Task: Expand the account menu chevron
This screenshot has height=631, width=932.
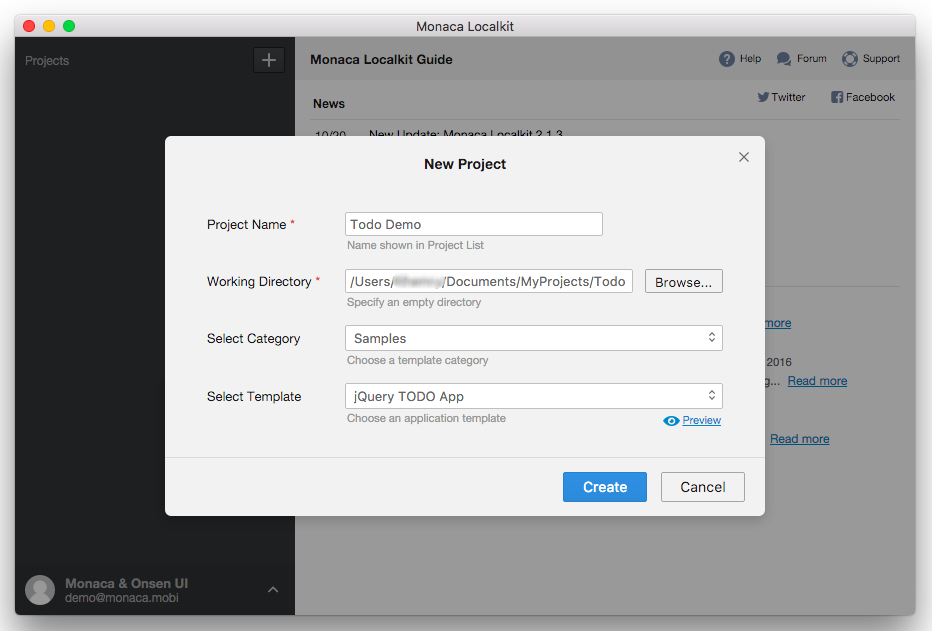Action: tap(273, 590)
